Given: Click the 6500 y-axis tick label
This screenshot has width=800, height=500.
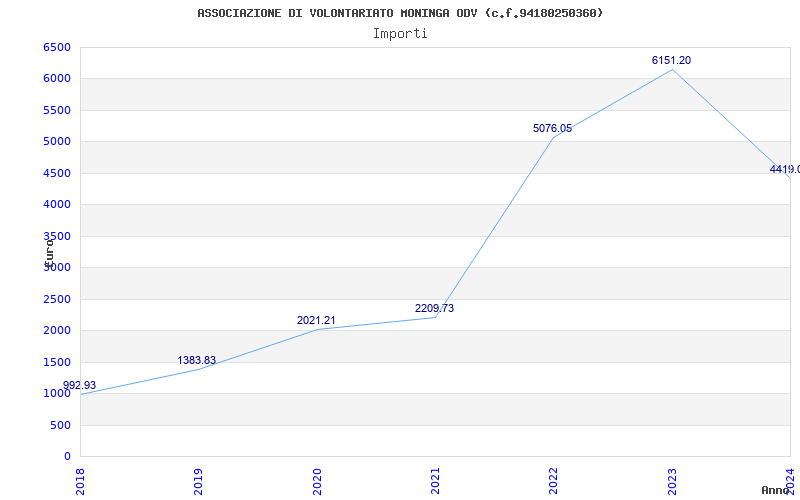Looking at the screenshot, I should pos(57,47).
